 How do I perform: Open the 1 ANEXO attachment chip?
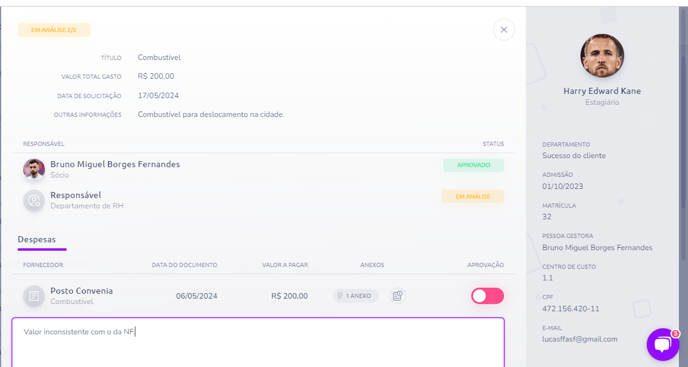pyautogui.click(x=355, y=296)
